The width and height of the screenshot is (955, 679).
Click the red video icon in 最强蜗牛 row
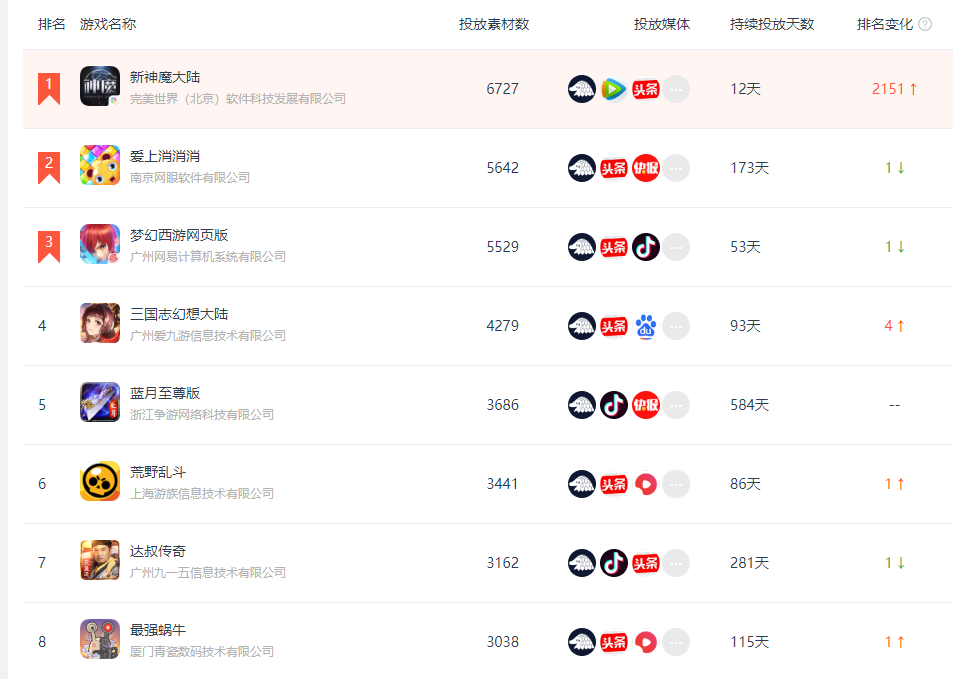[x=646, y=642]
